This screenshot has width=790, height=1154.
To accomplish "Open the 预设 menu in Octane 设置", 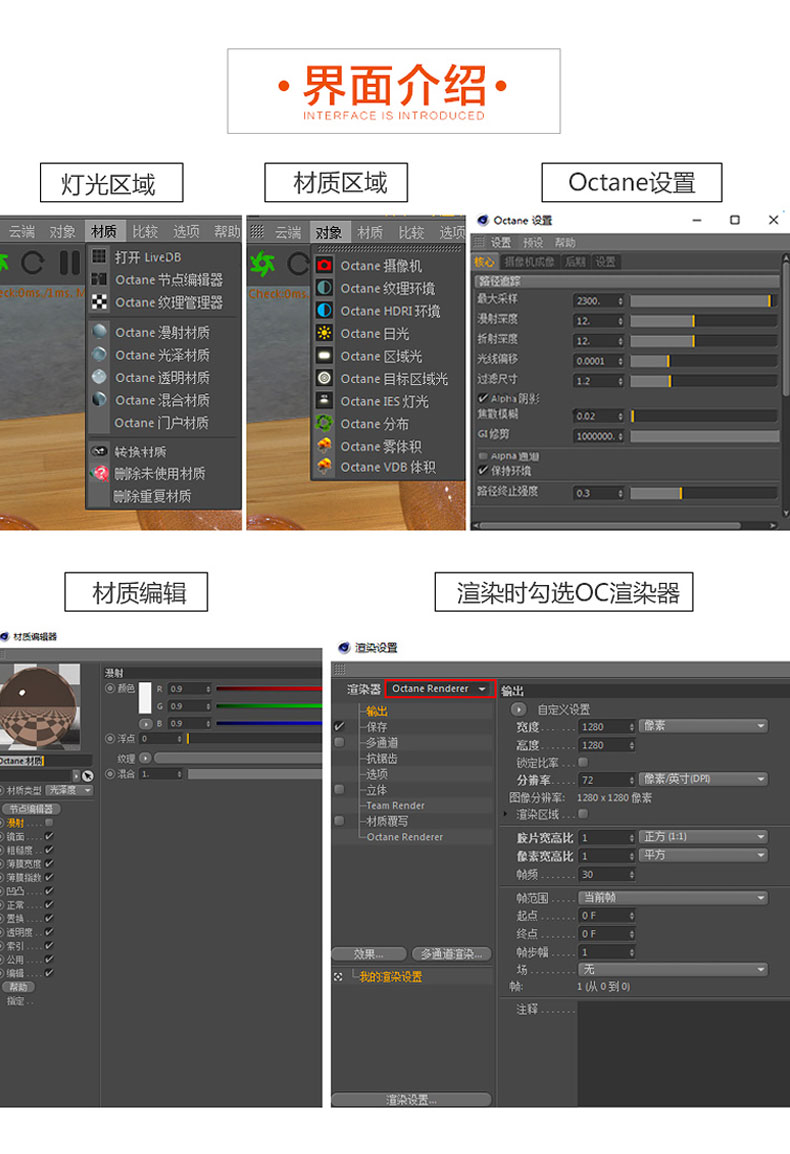I will 532,242.
